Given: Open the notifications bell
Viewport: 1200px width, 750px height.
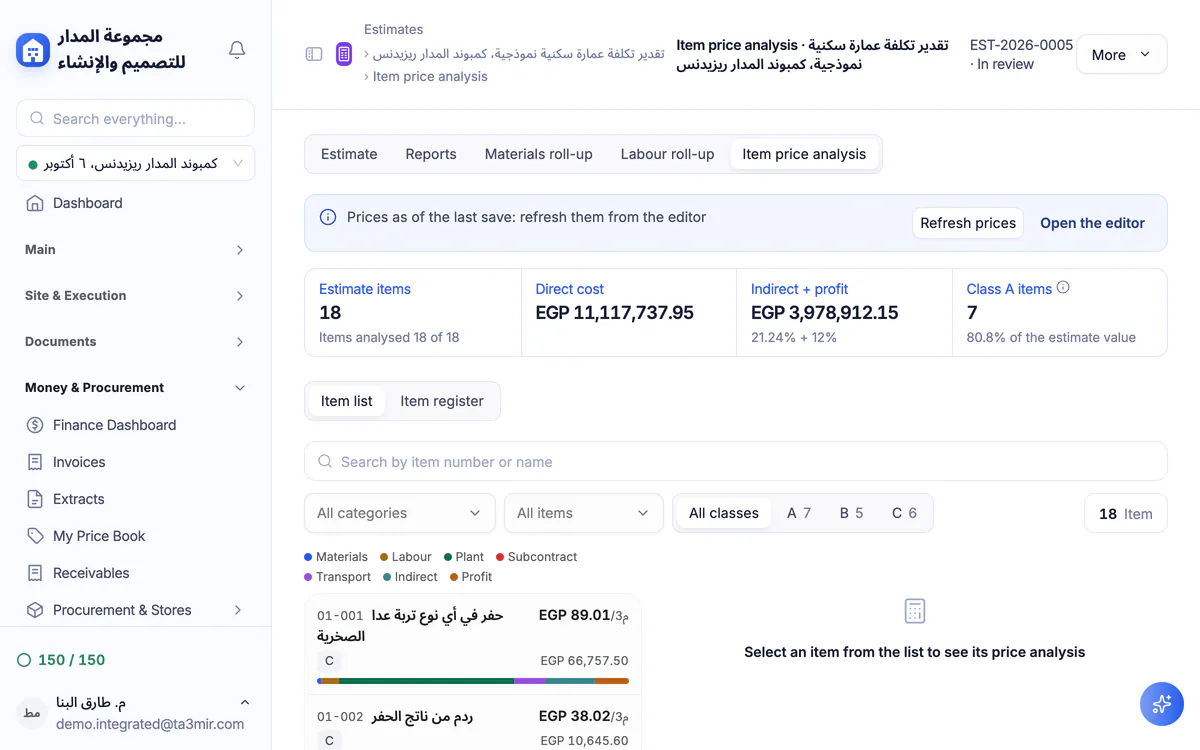Looking at the screenshot, I should coord(237,49).
